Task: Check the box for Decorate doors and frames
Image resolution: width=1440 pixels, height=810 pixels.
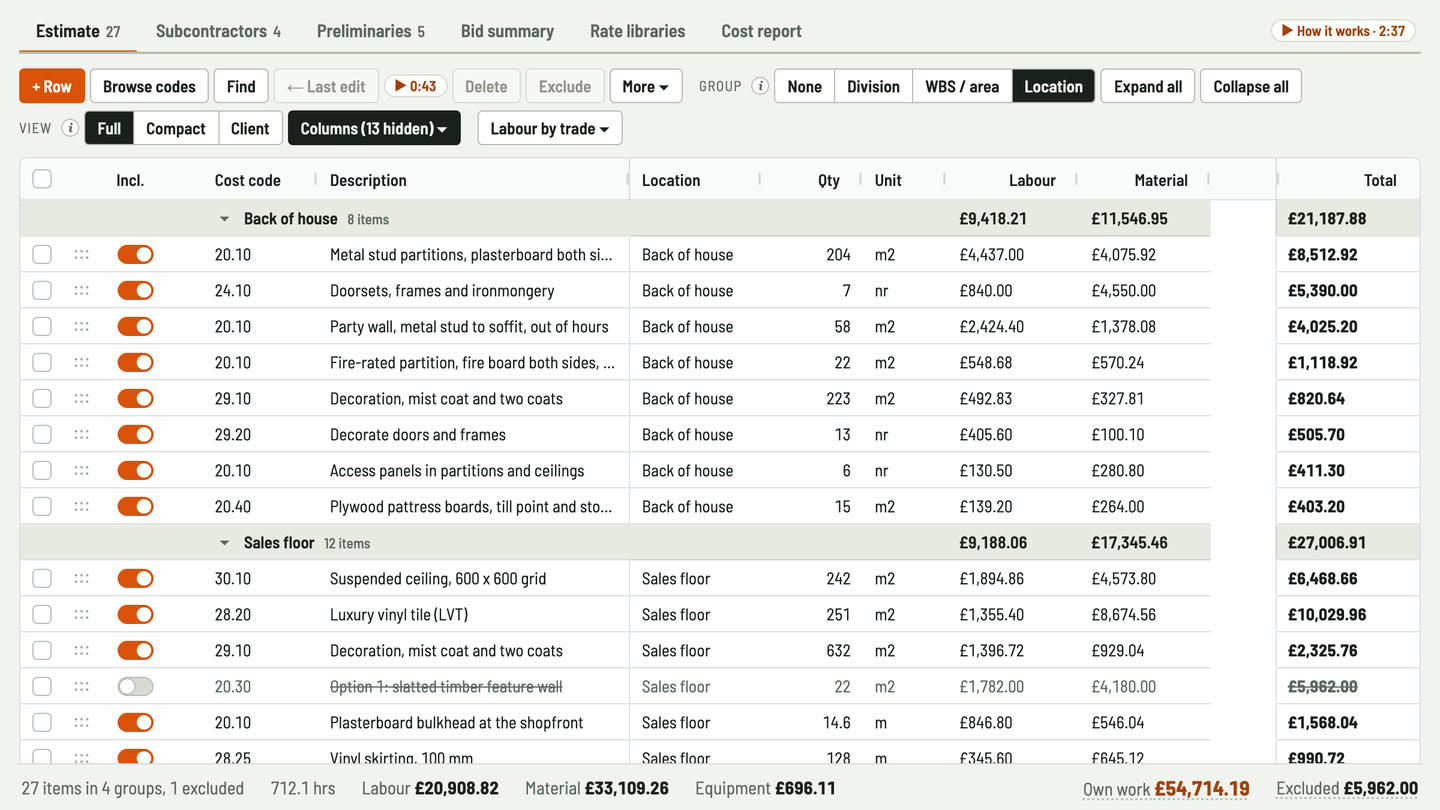Action: coord(42,435)
